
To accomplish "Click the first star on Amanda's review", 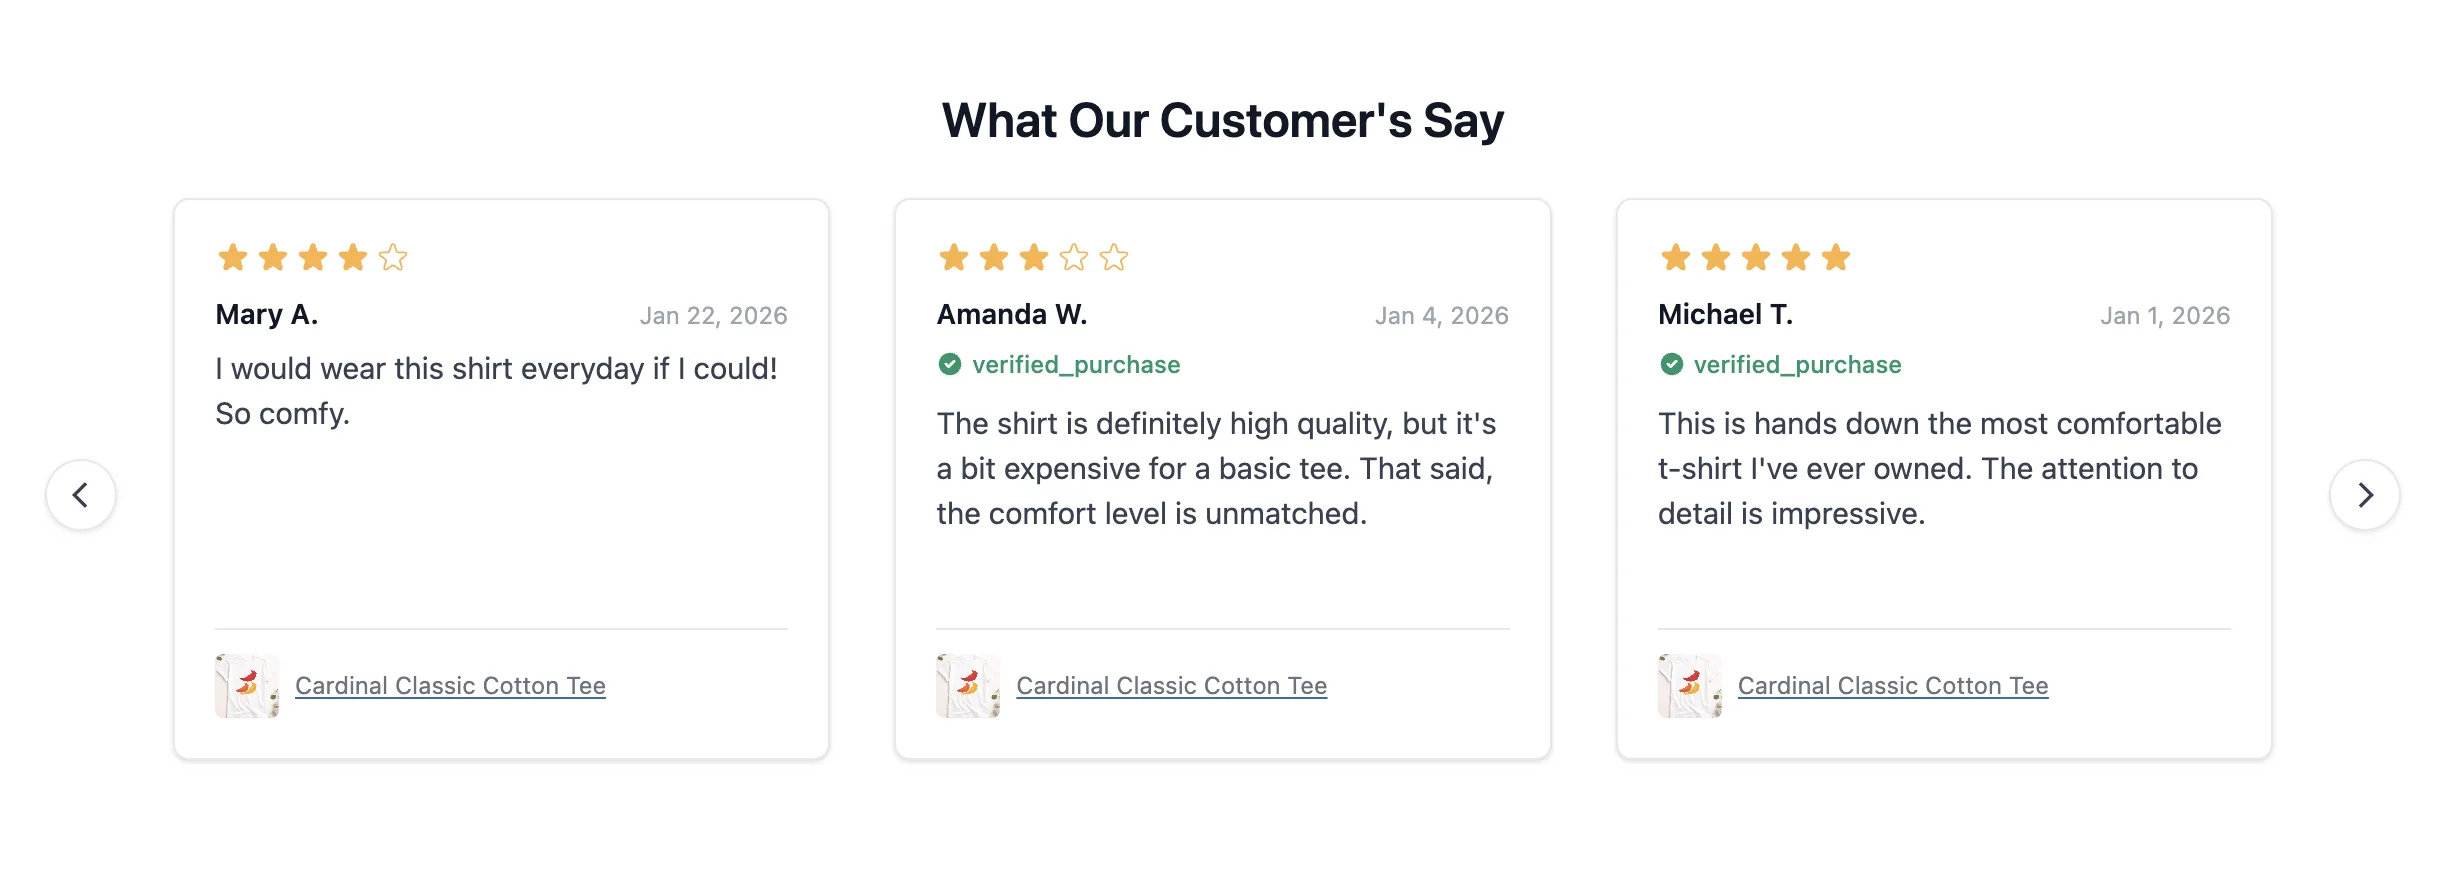I will pyautogui.click(x=954, y=258).
